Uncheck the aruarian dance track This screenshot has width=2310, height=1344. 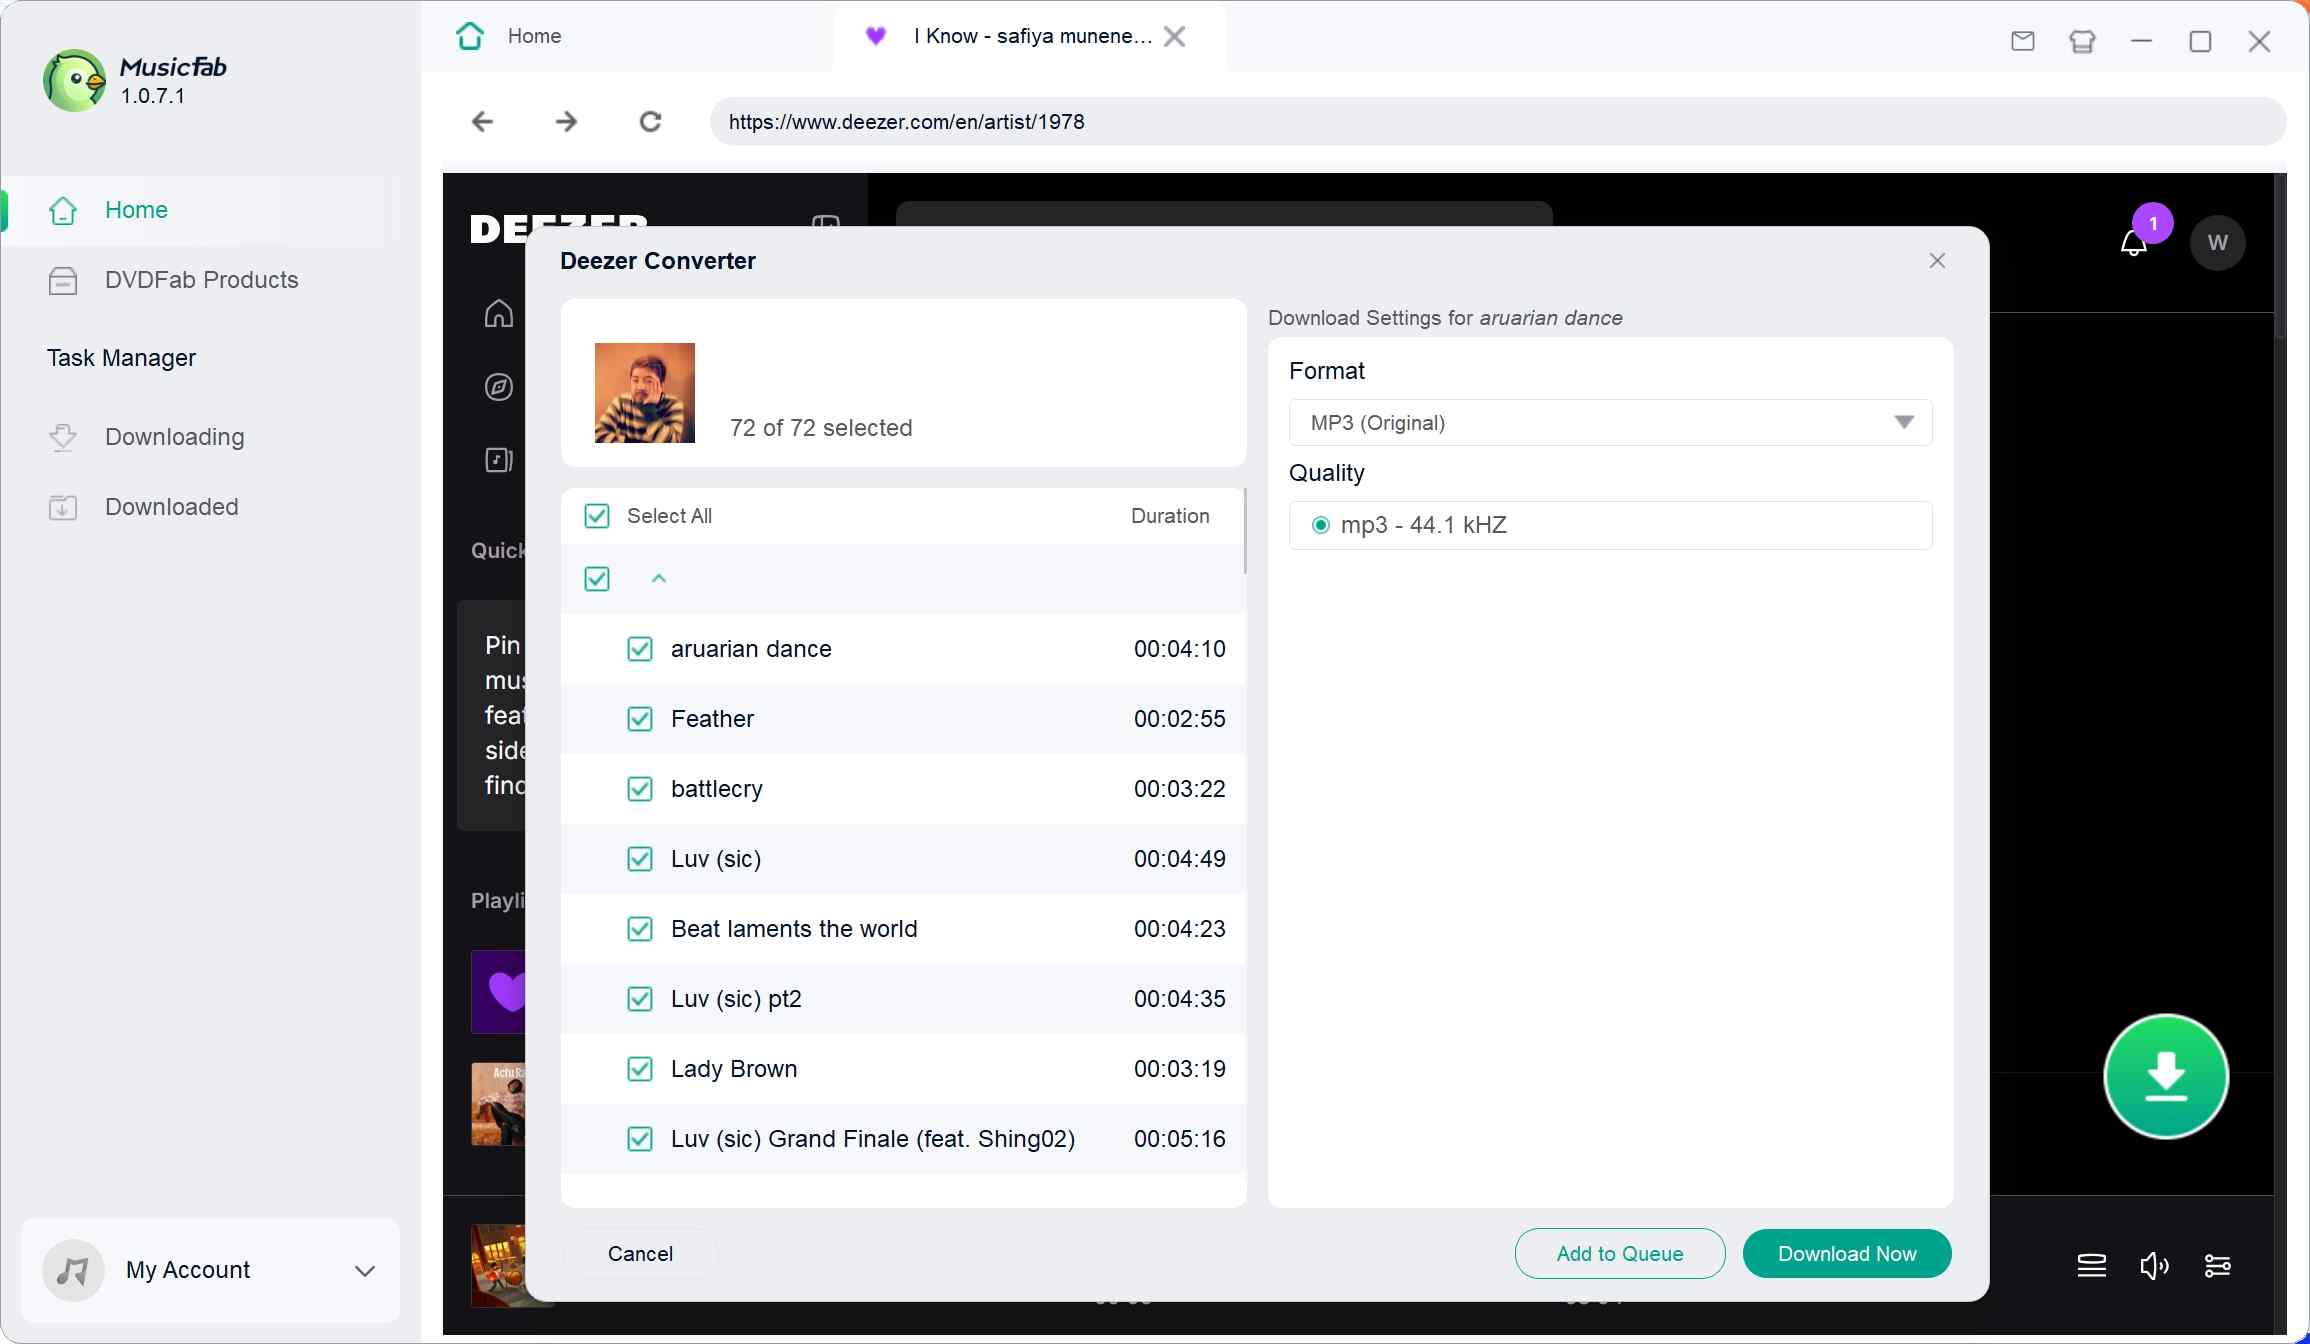point(640,649)
